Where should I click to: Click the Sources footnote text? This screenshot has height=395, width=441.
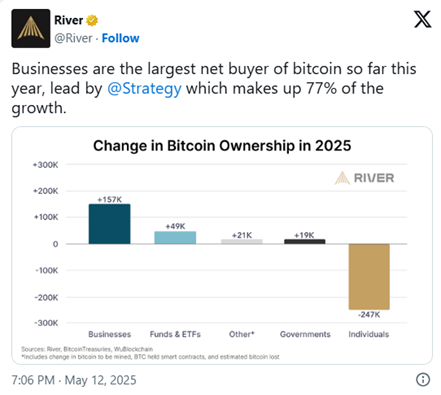87,349
